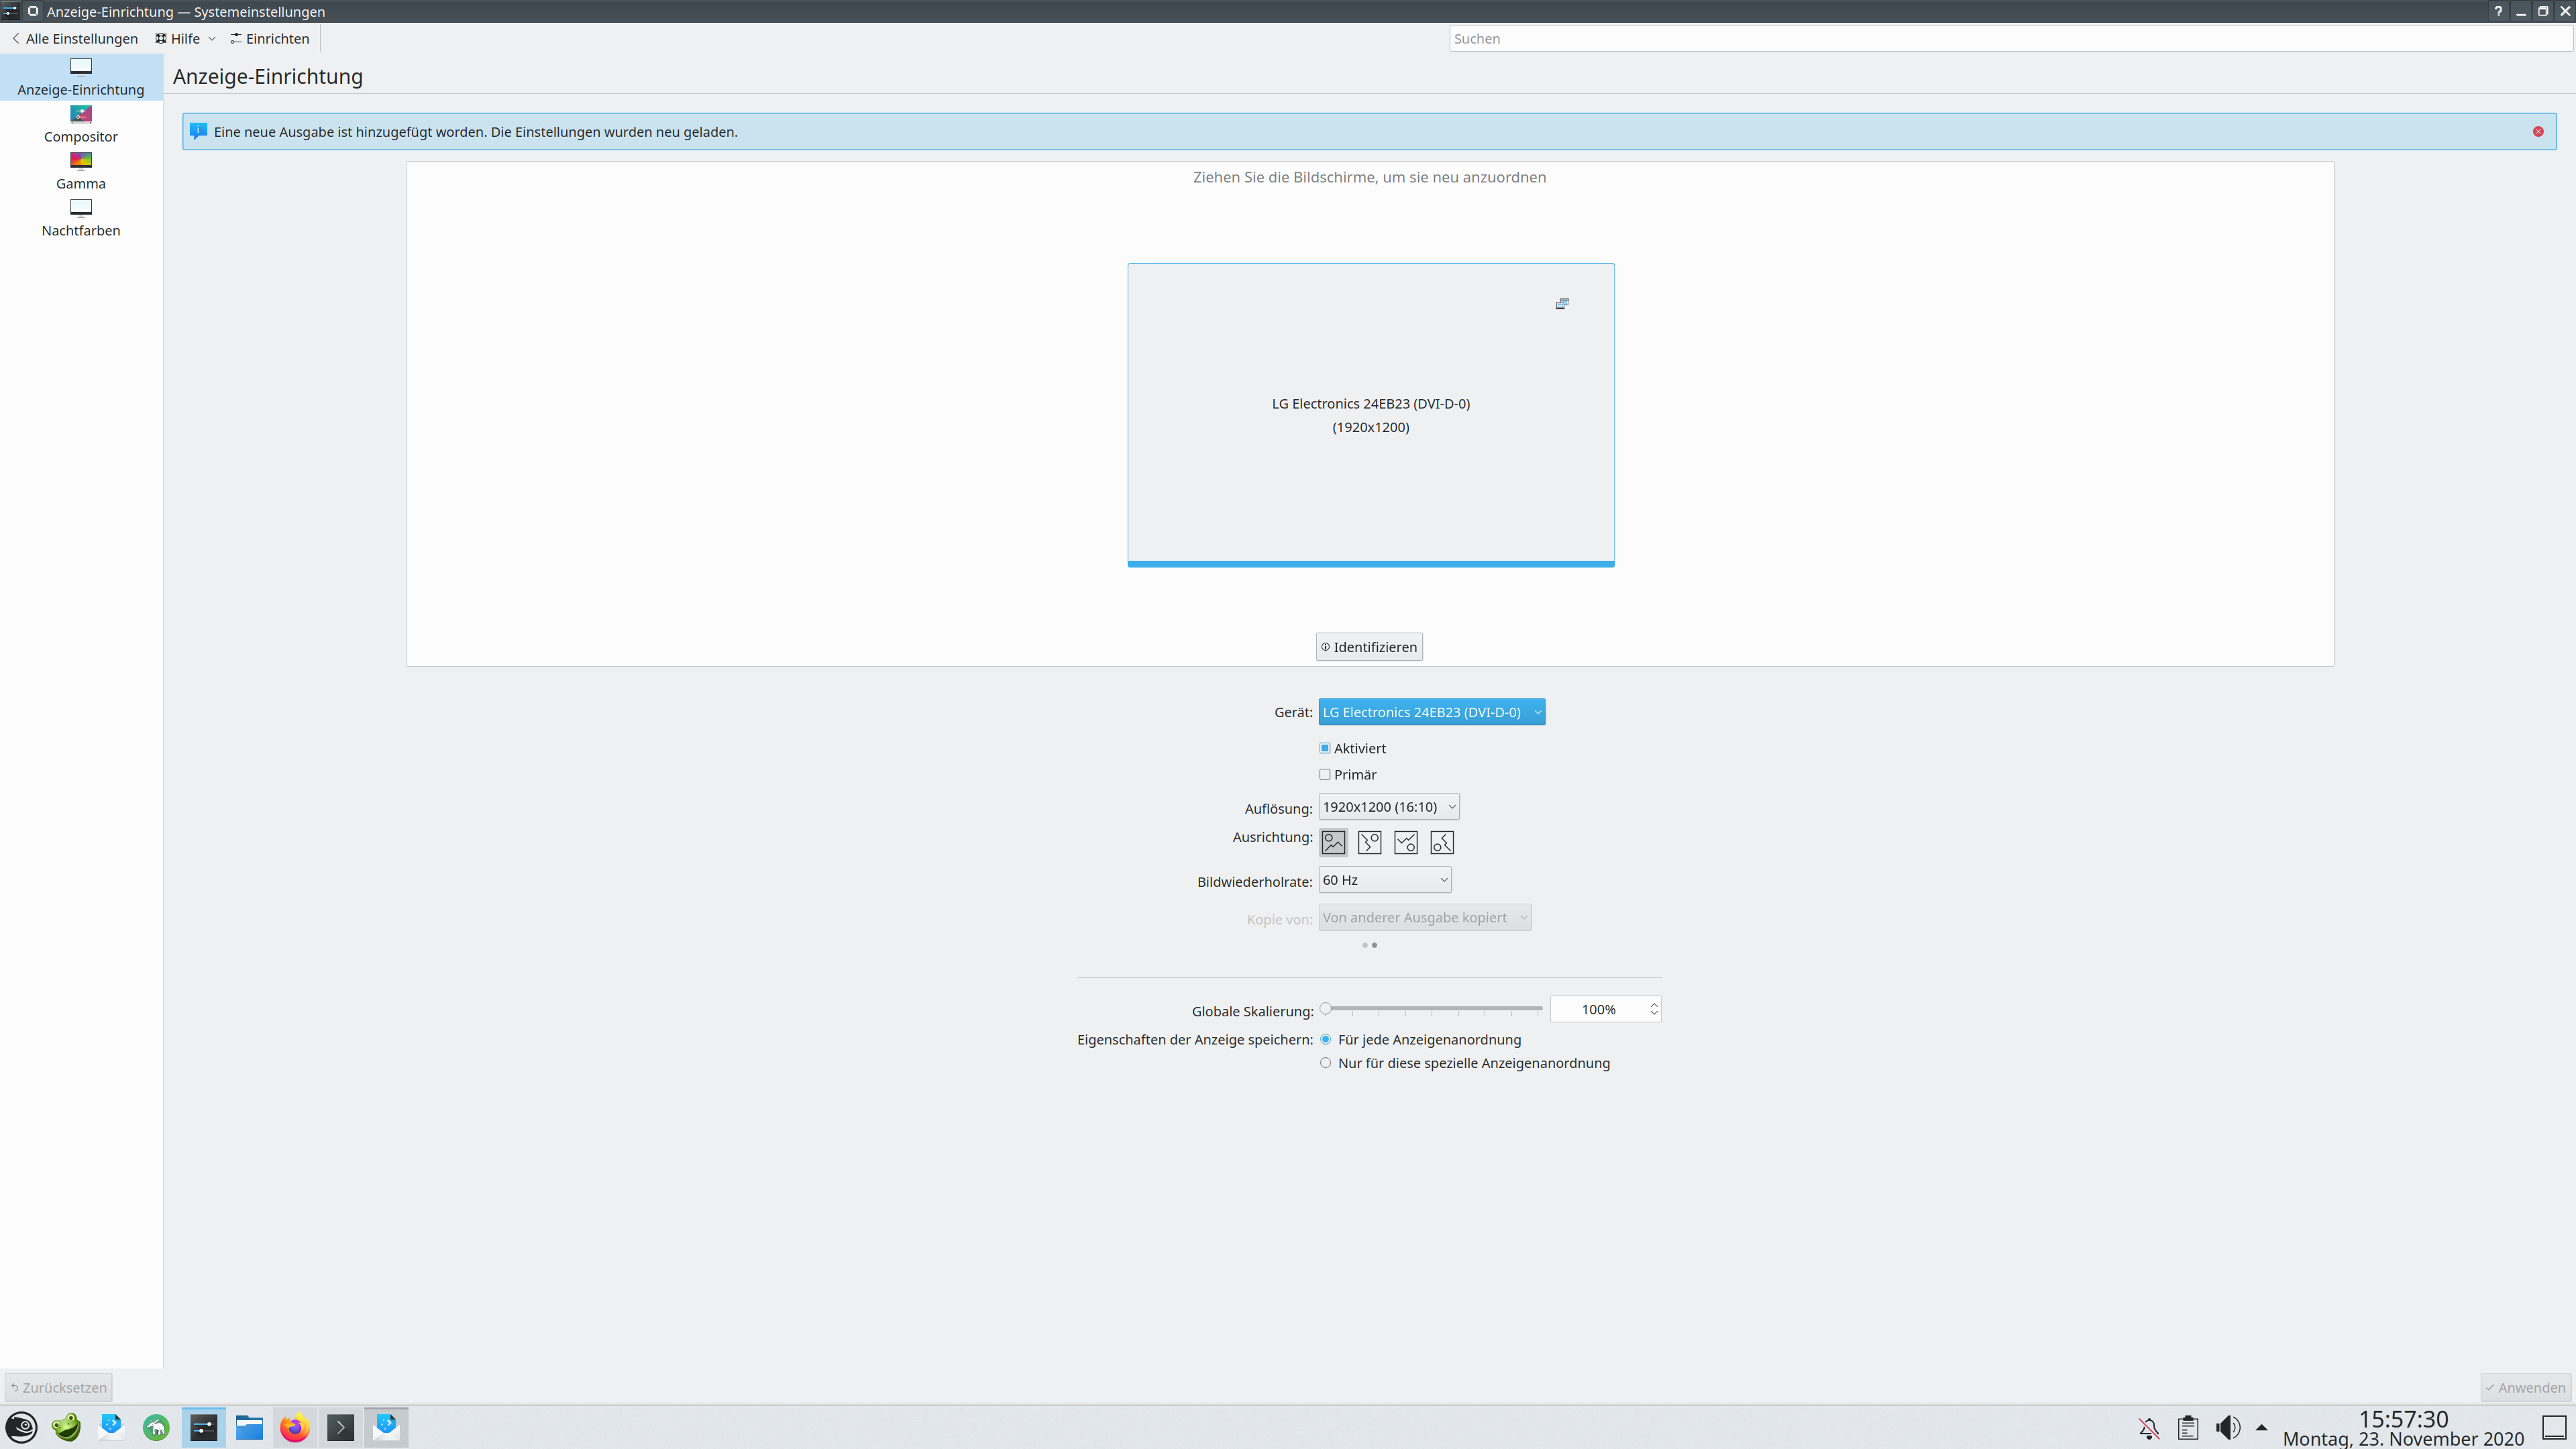This screenshot has width=2576, height=1449.
Task: Open the openSUSE application launcher
Action: click(22, 1427)
